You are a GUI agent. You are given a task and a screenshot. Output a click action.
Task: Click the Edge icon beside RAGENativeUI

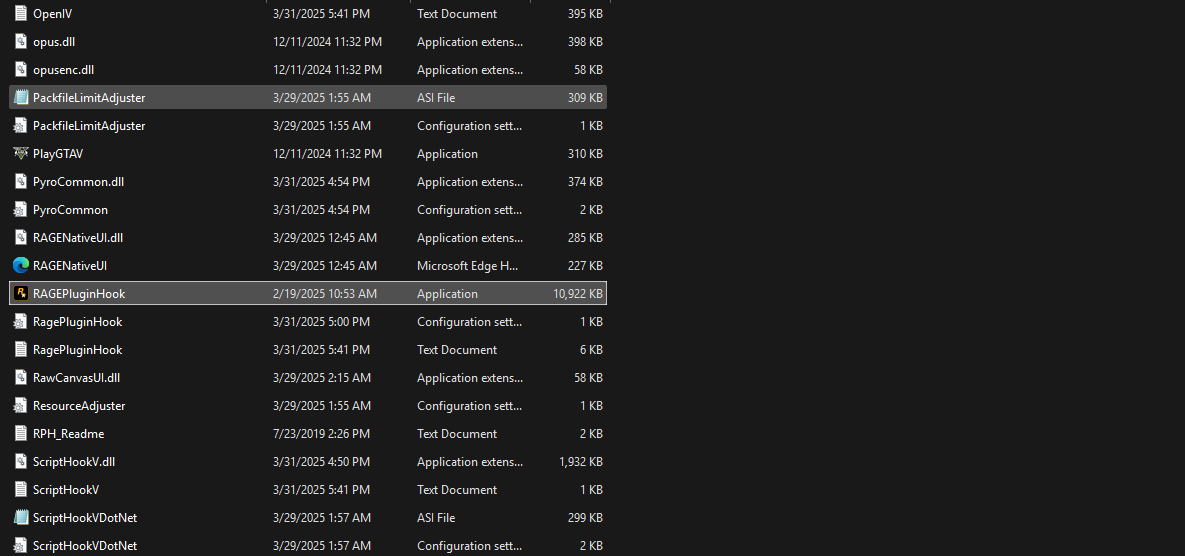click(21, 266)
